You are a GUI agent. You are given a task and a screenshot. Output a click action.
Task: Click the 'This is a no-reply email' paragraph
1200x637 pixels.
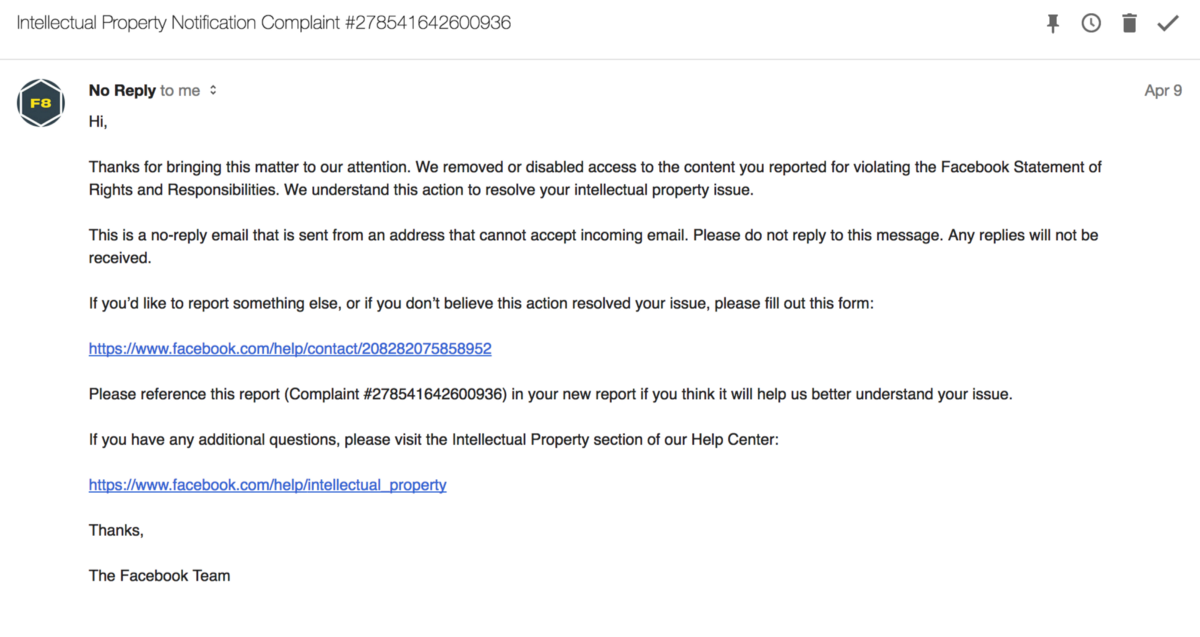point(593,246)
